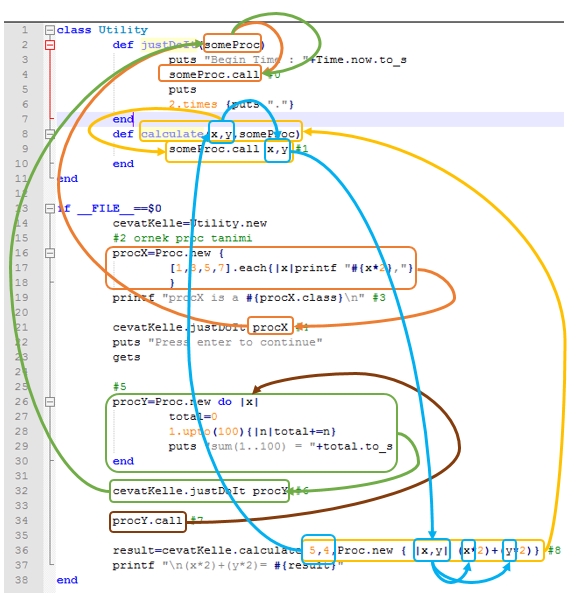Collapse the def calculate fold marker
Viewport: 581px width, 607px height.
click(x=50, y=134)
